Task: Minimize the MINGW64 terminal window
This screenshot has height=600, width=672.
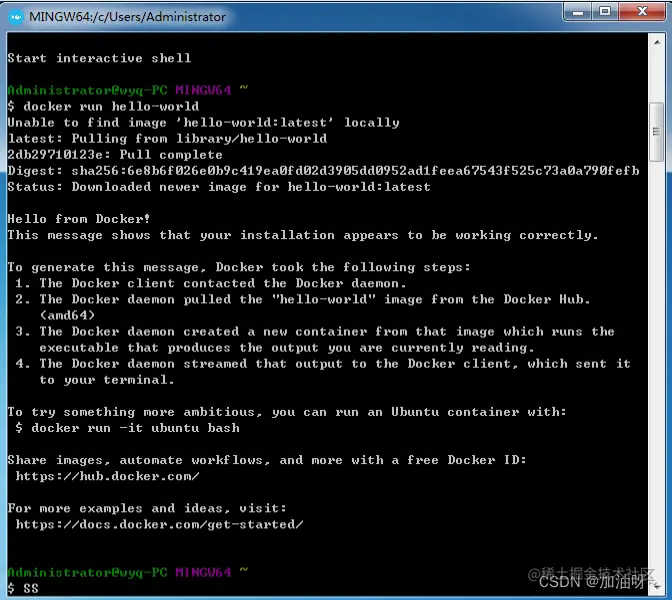Action: tap(578, 12)
